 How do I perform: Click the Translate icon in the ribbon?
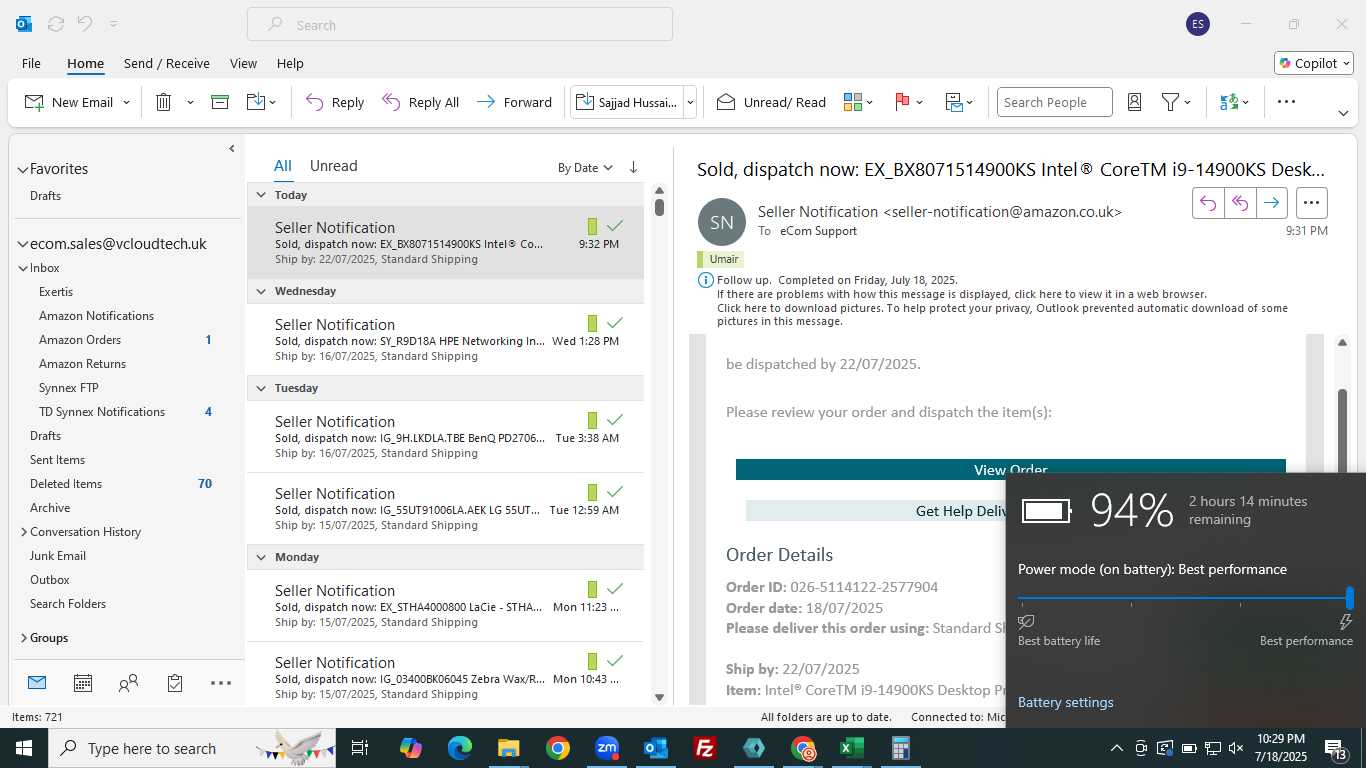1229,102
